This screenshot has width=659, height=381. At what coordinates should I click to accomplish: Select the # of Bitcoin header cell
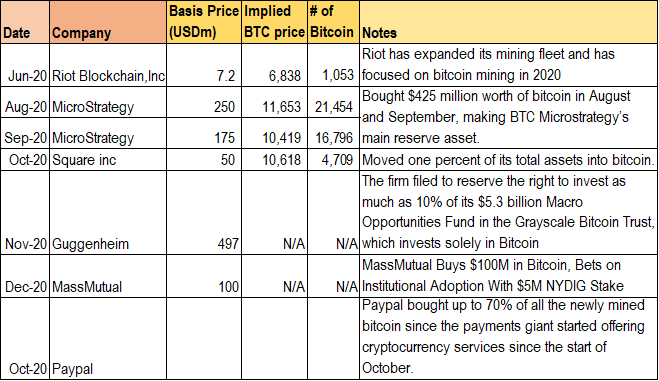333,22
